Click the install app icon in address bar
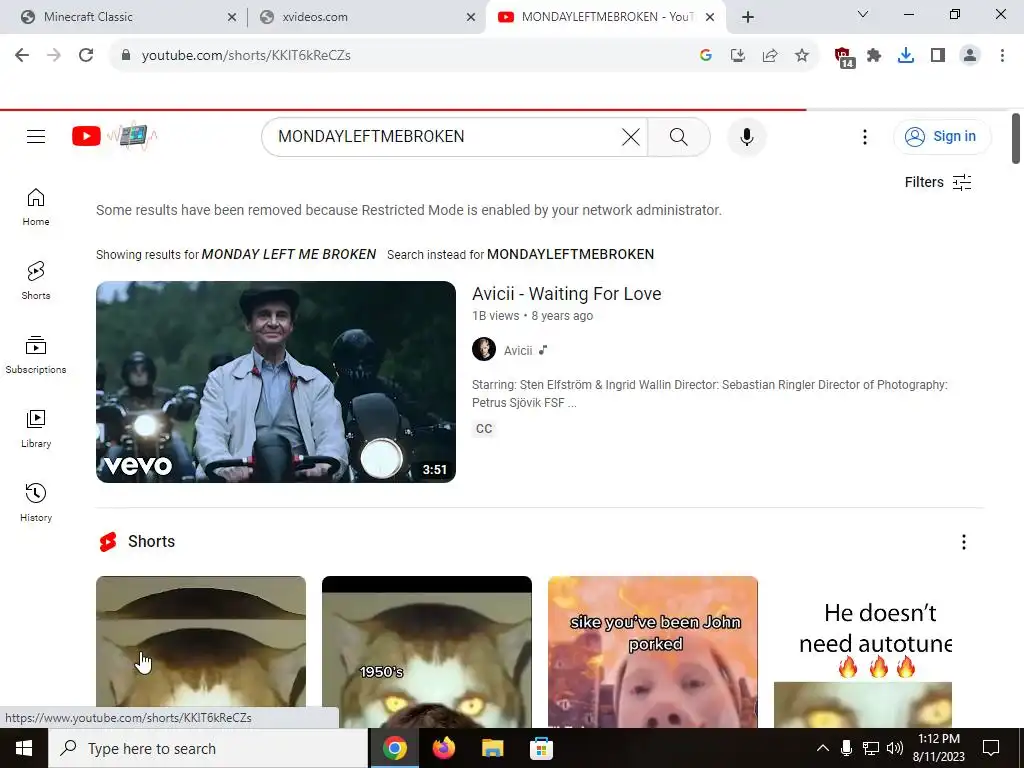This screenshot has width=1024, height=768. coord(738,56)
